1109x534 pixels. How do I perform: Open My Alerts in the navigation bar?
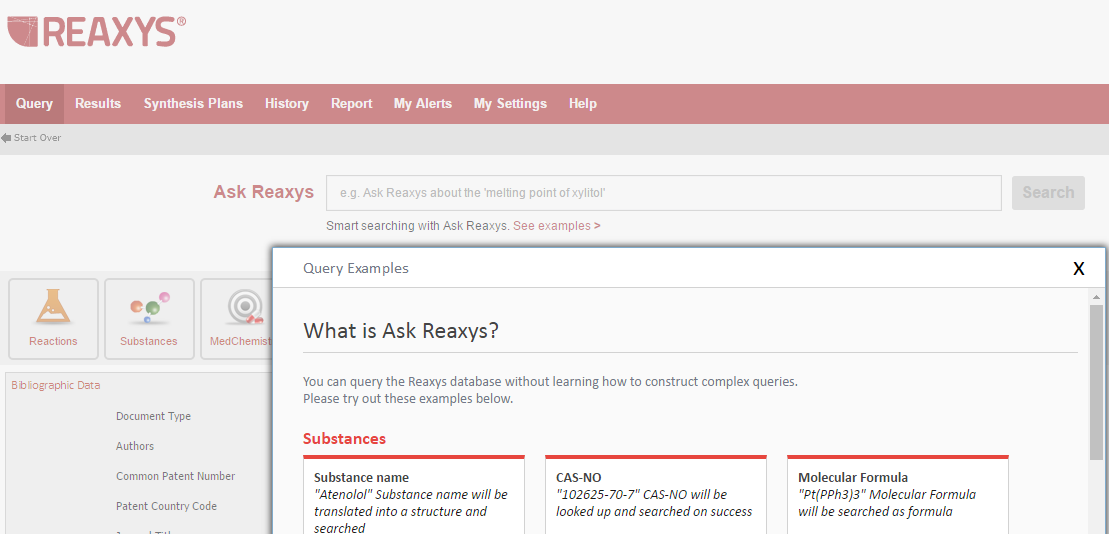pos(422,104)
